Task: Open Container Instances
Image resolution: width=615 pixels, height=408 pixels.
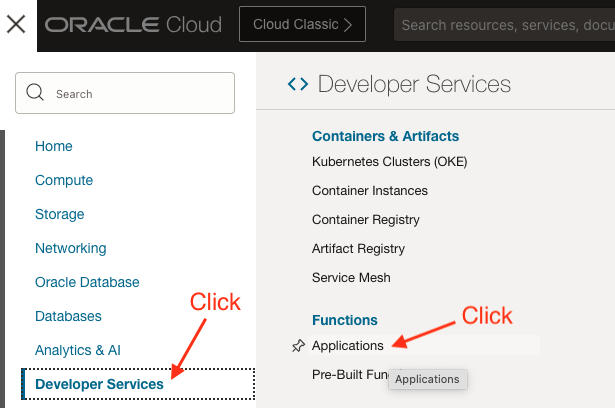Action: [370, 191]
